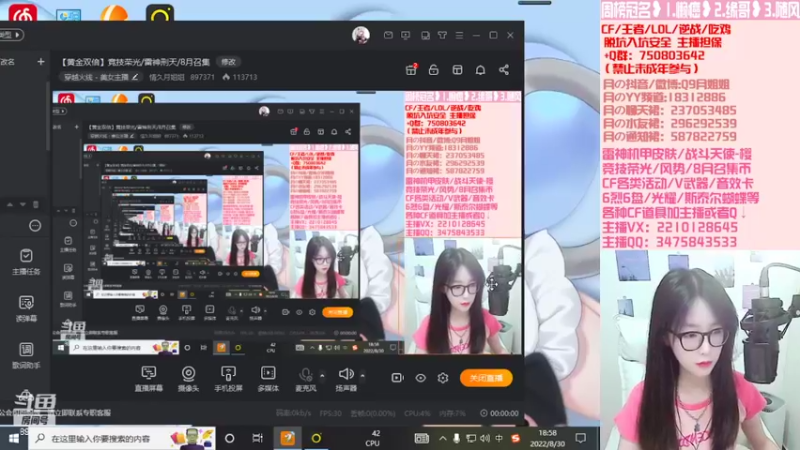Mute the 扬声器 speaker
Screen dimensions: 800x450
click(x=346, y=379)
